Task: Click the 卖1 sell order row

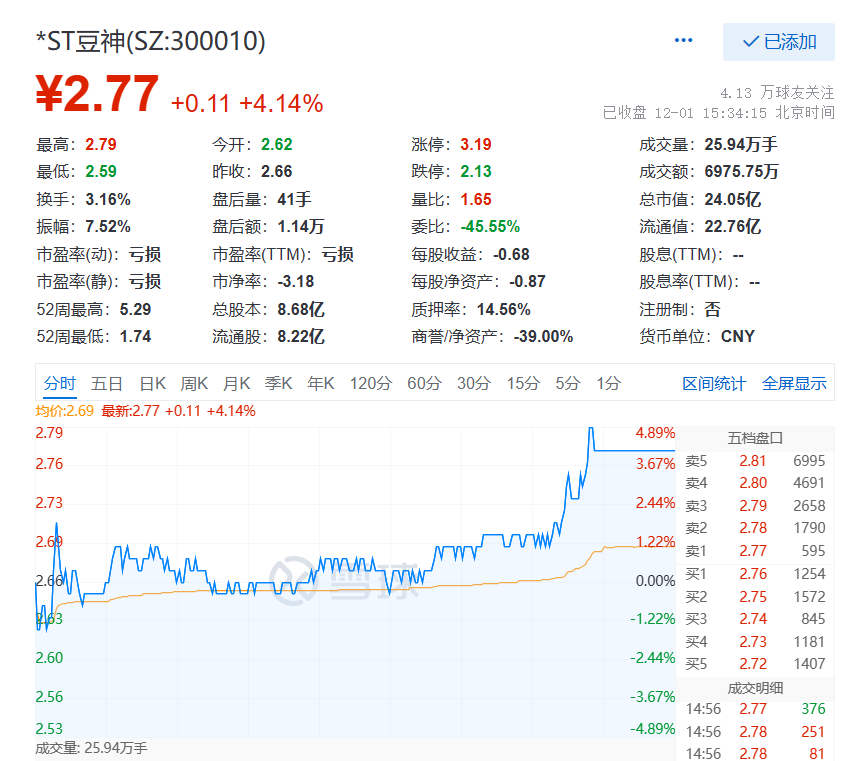Action: pyautogui.click(x=755, y=551)
